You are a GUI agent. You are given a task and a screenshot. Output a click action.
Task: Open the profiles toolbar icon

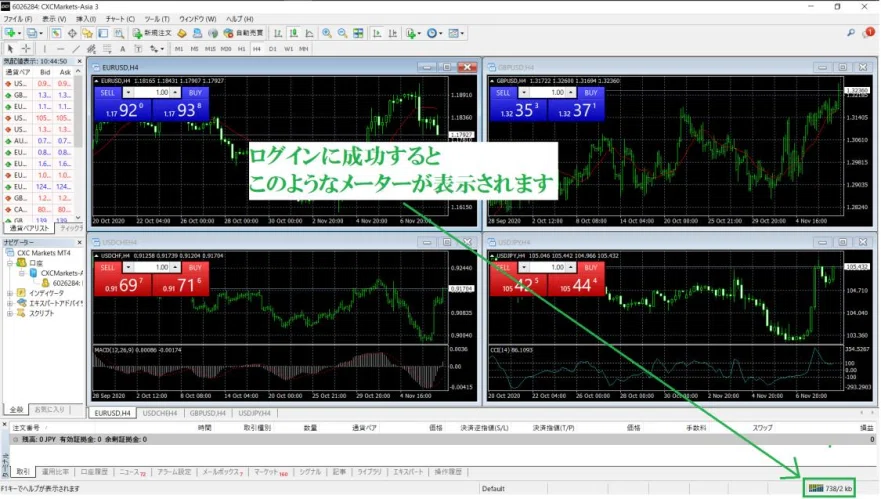click(34, 33)
